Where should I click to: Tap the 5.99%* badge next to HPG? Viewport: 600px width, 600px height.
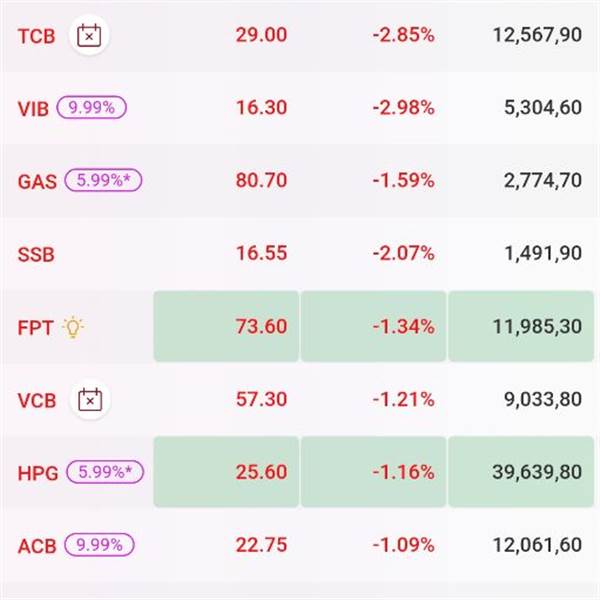pos(104,472)
